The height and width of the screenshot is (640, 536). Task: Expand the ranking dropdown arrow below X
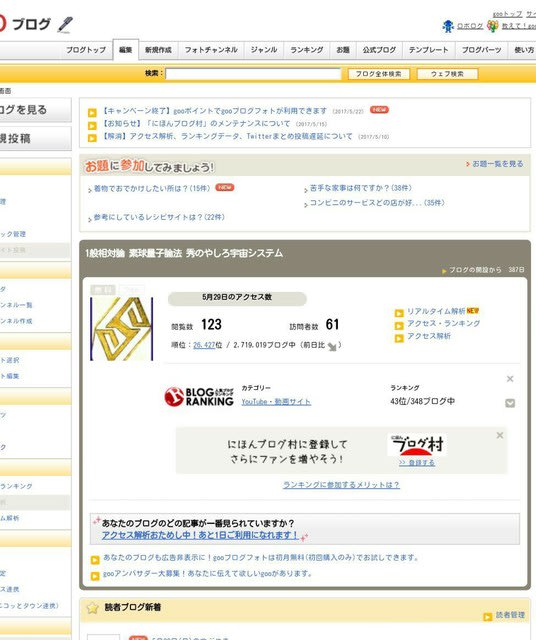510,403
